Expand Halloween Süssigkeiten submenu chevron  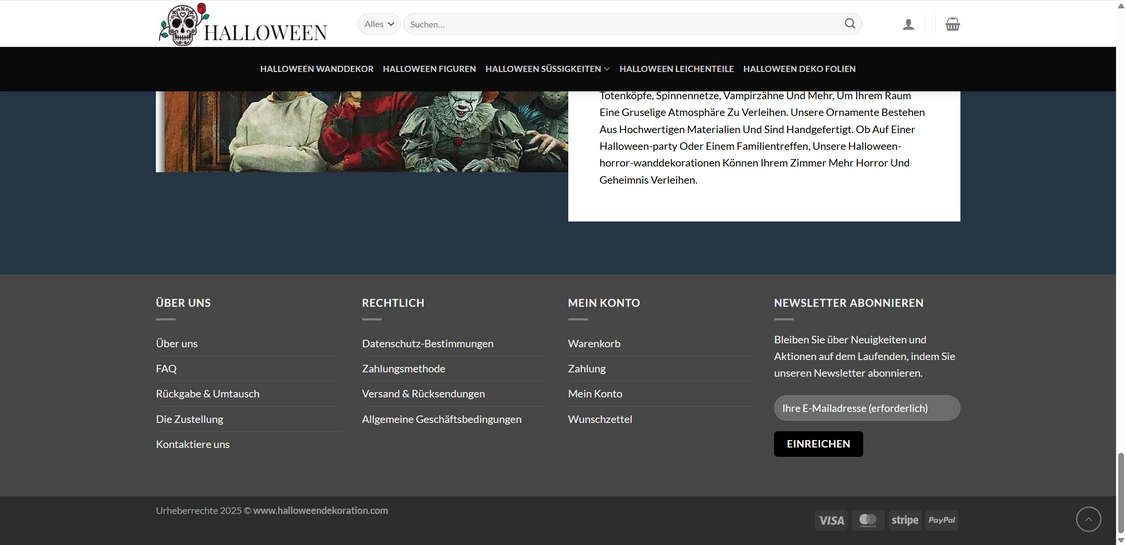click(607, 69)
